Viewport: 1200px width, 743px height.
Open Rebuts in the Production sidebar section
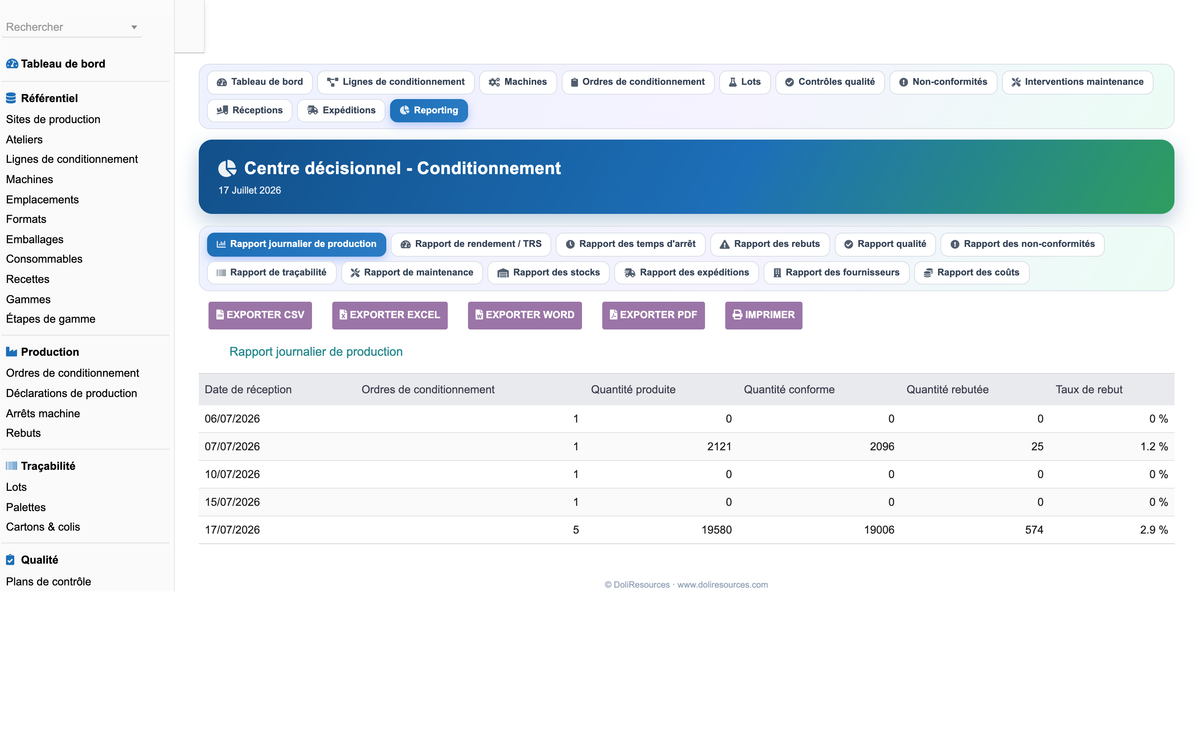(x=23, y=433)
